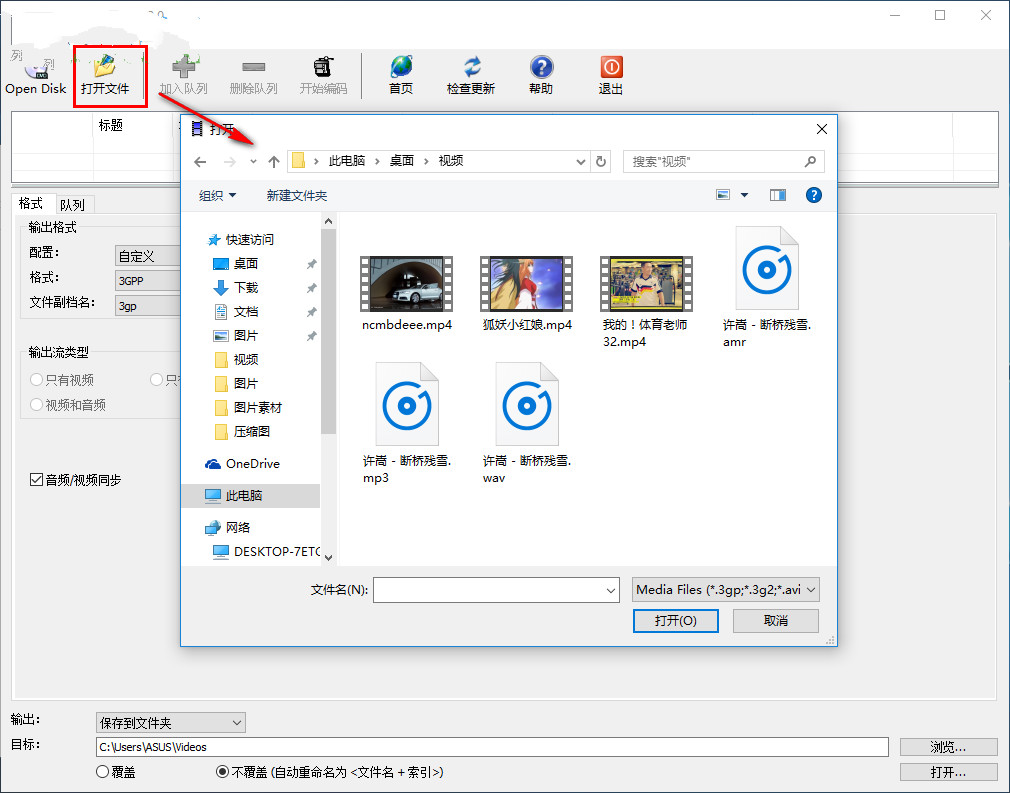Select the 许嵩 - 断桥残雪.mp3 file

pyautogui.click(x=406, y=423)
